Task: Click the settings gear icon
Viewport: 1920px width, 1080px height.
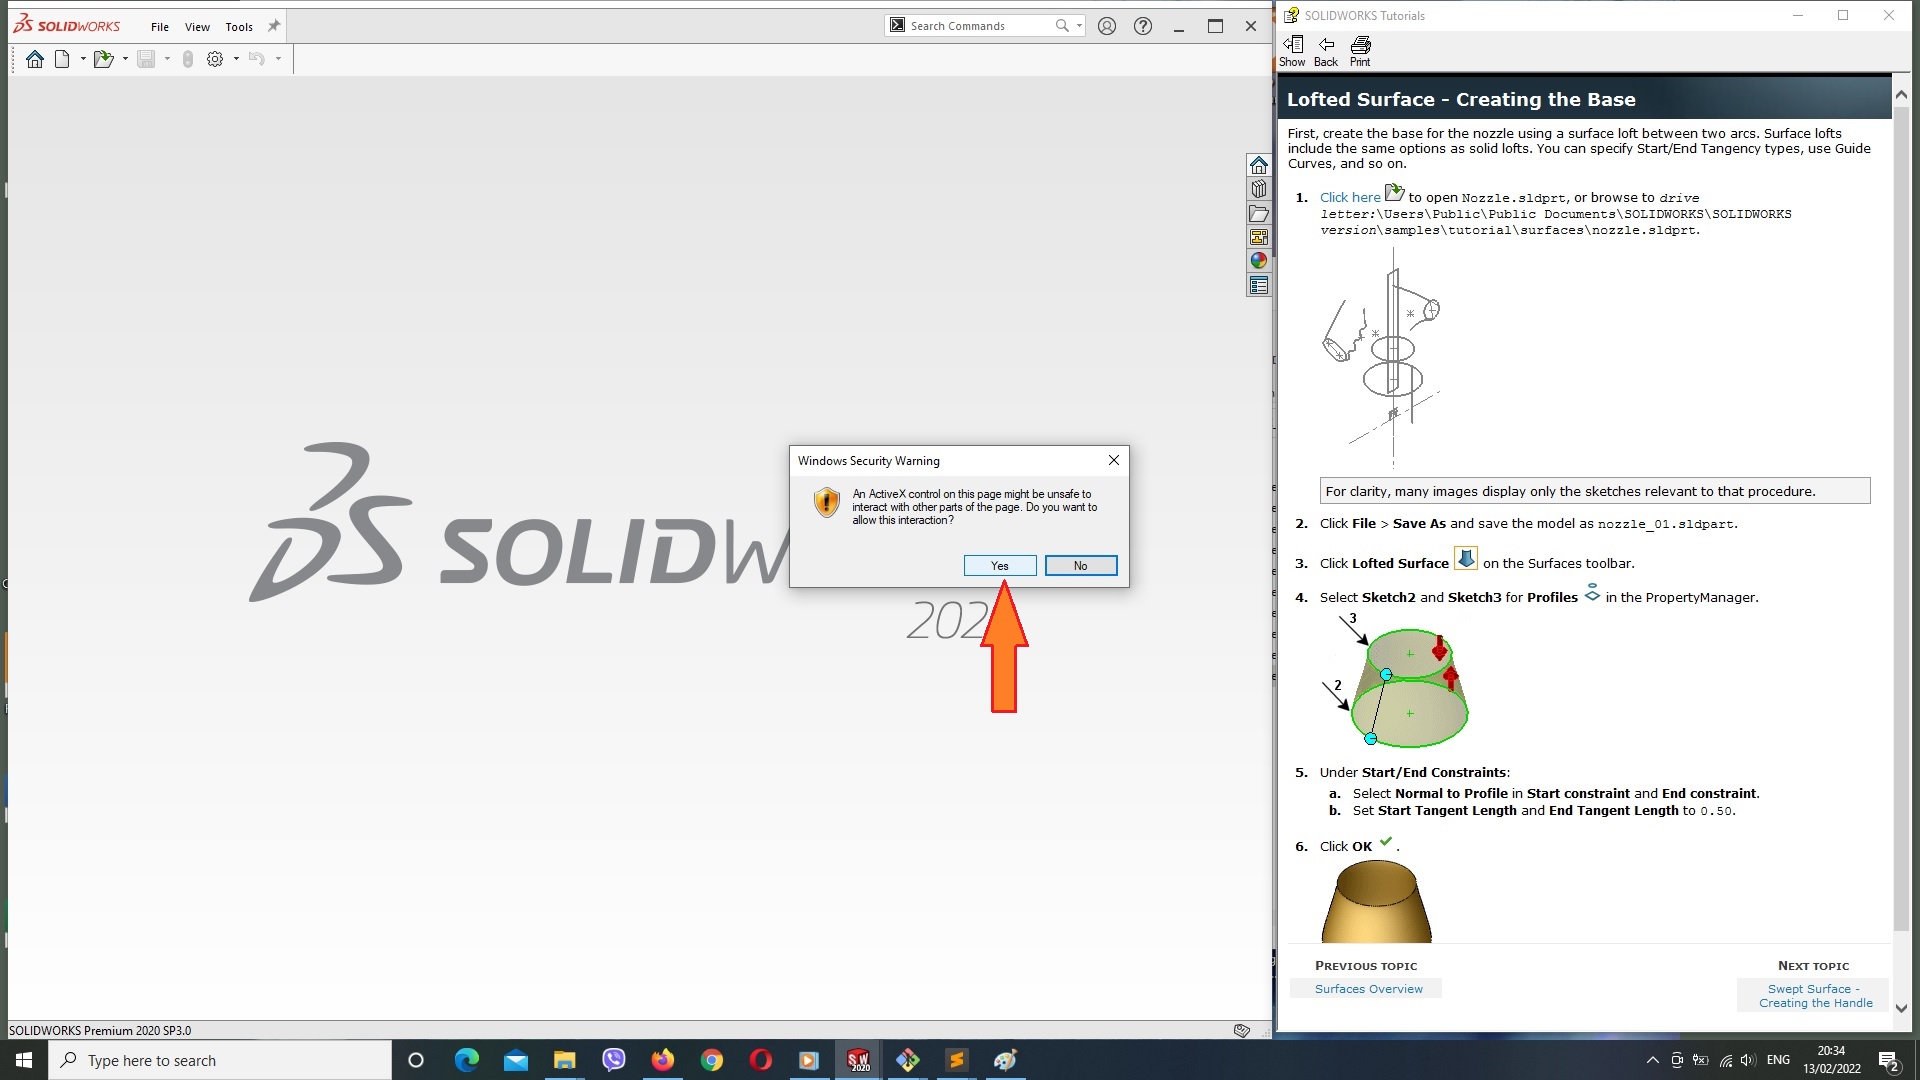Action: click(x=215, y=58)
